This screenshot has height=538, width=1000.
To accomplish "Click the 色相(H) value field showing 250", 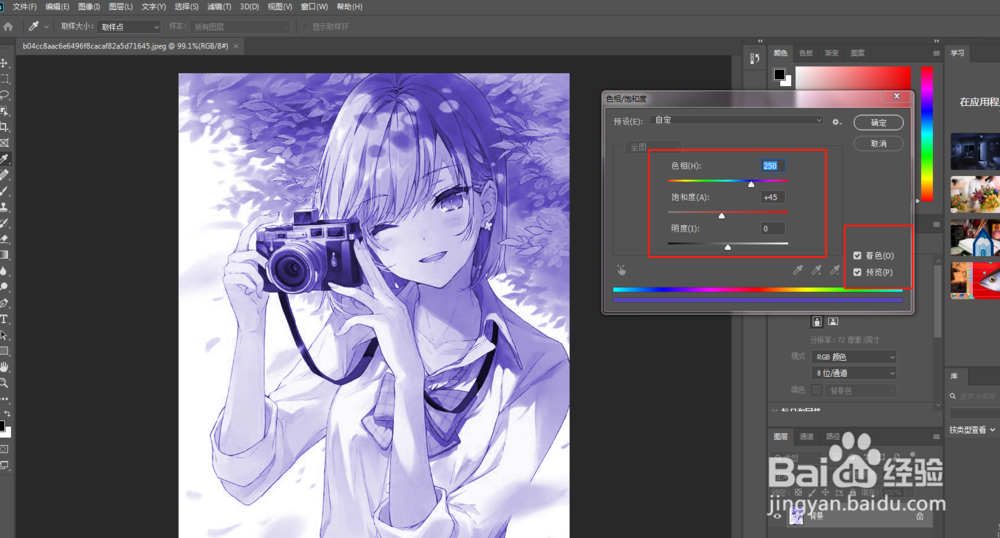I will pos(772,166).
